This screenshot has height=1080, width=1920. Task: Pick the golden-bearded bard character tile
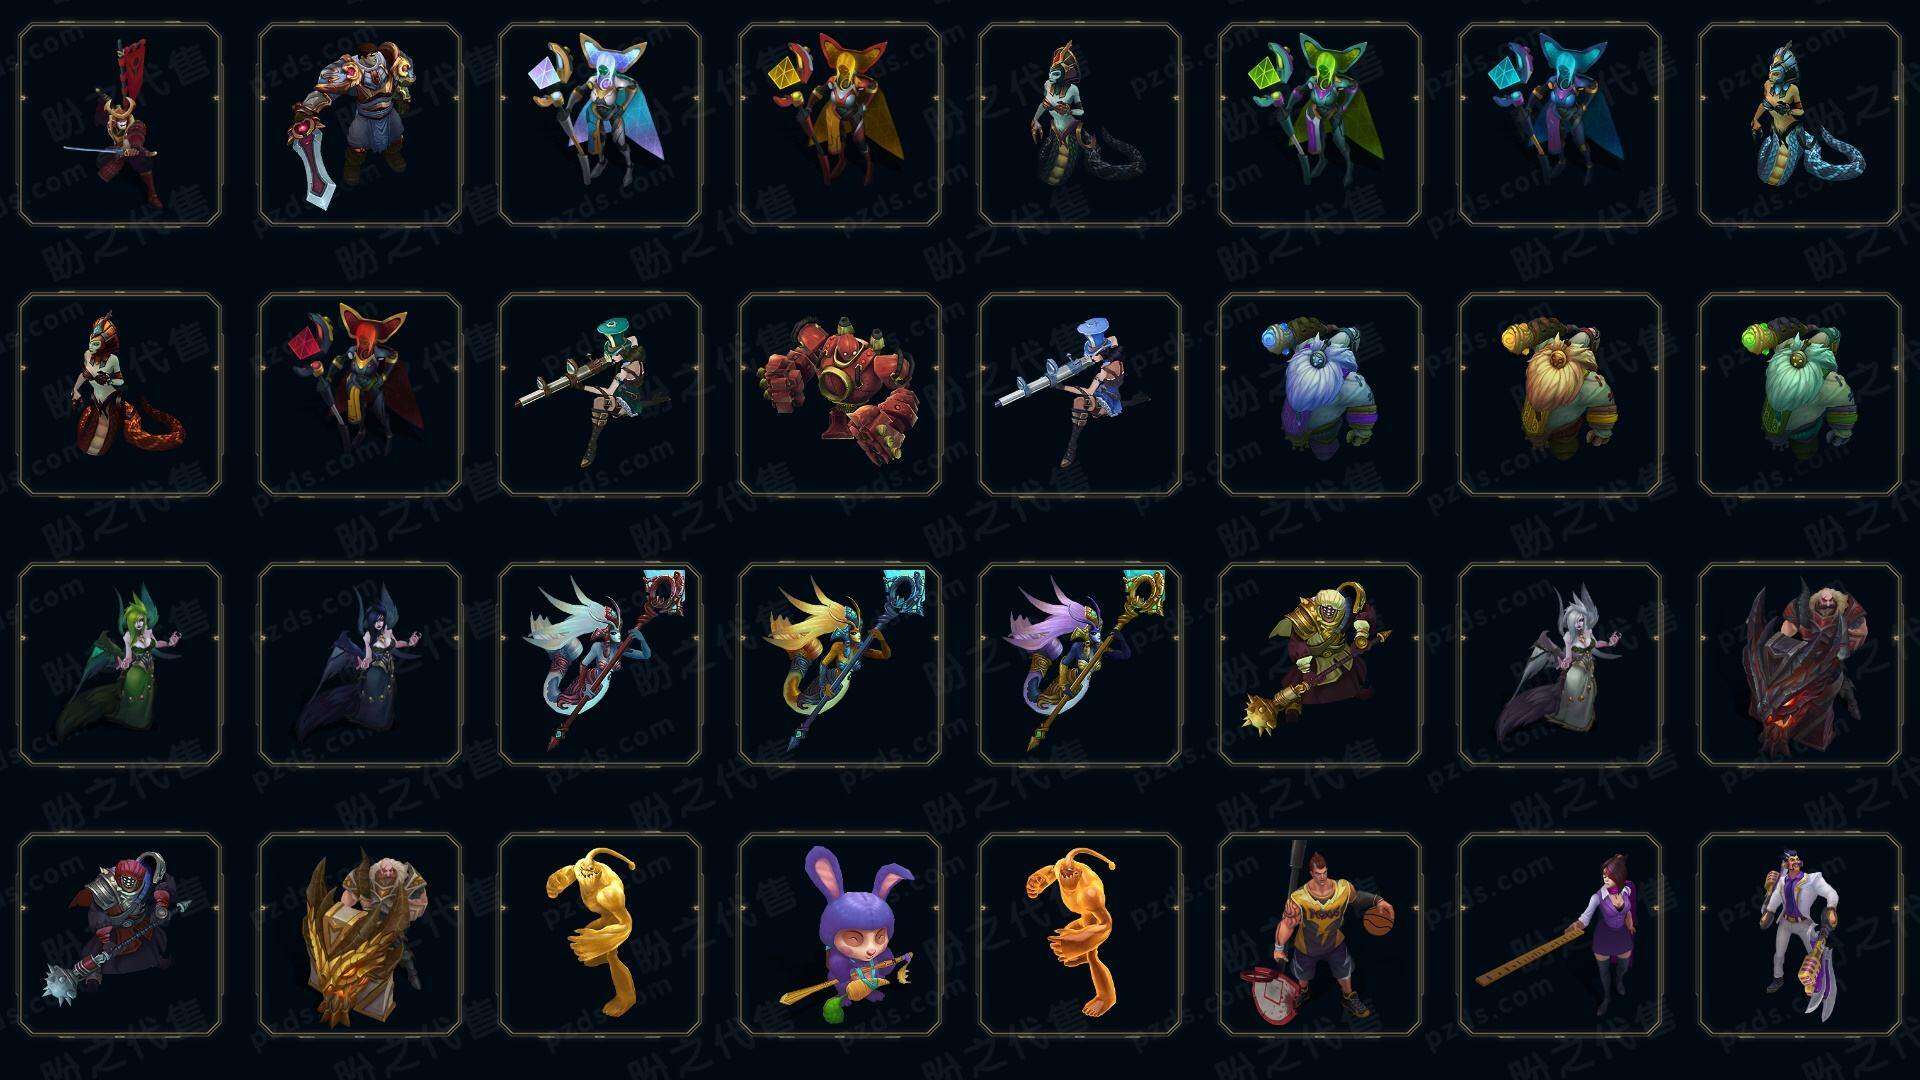pos(1560,394)
